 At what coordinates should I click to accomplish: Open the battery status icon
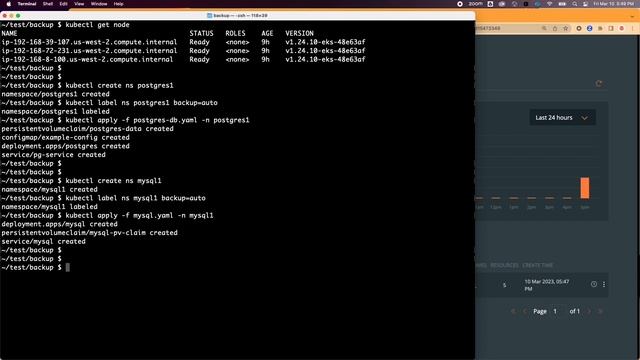pyautogui.click(x=562, y=4)
